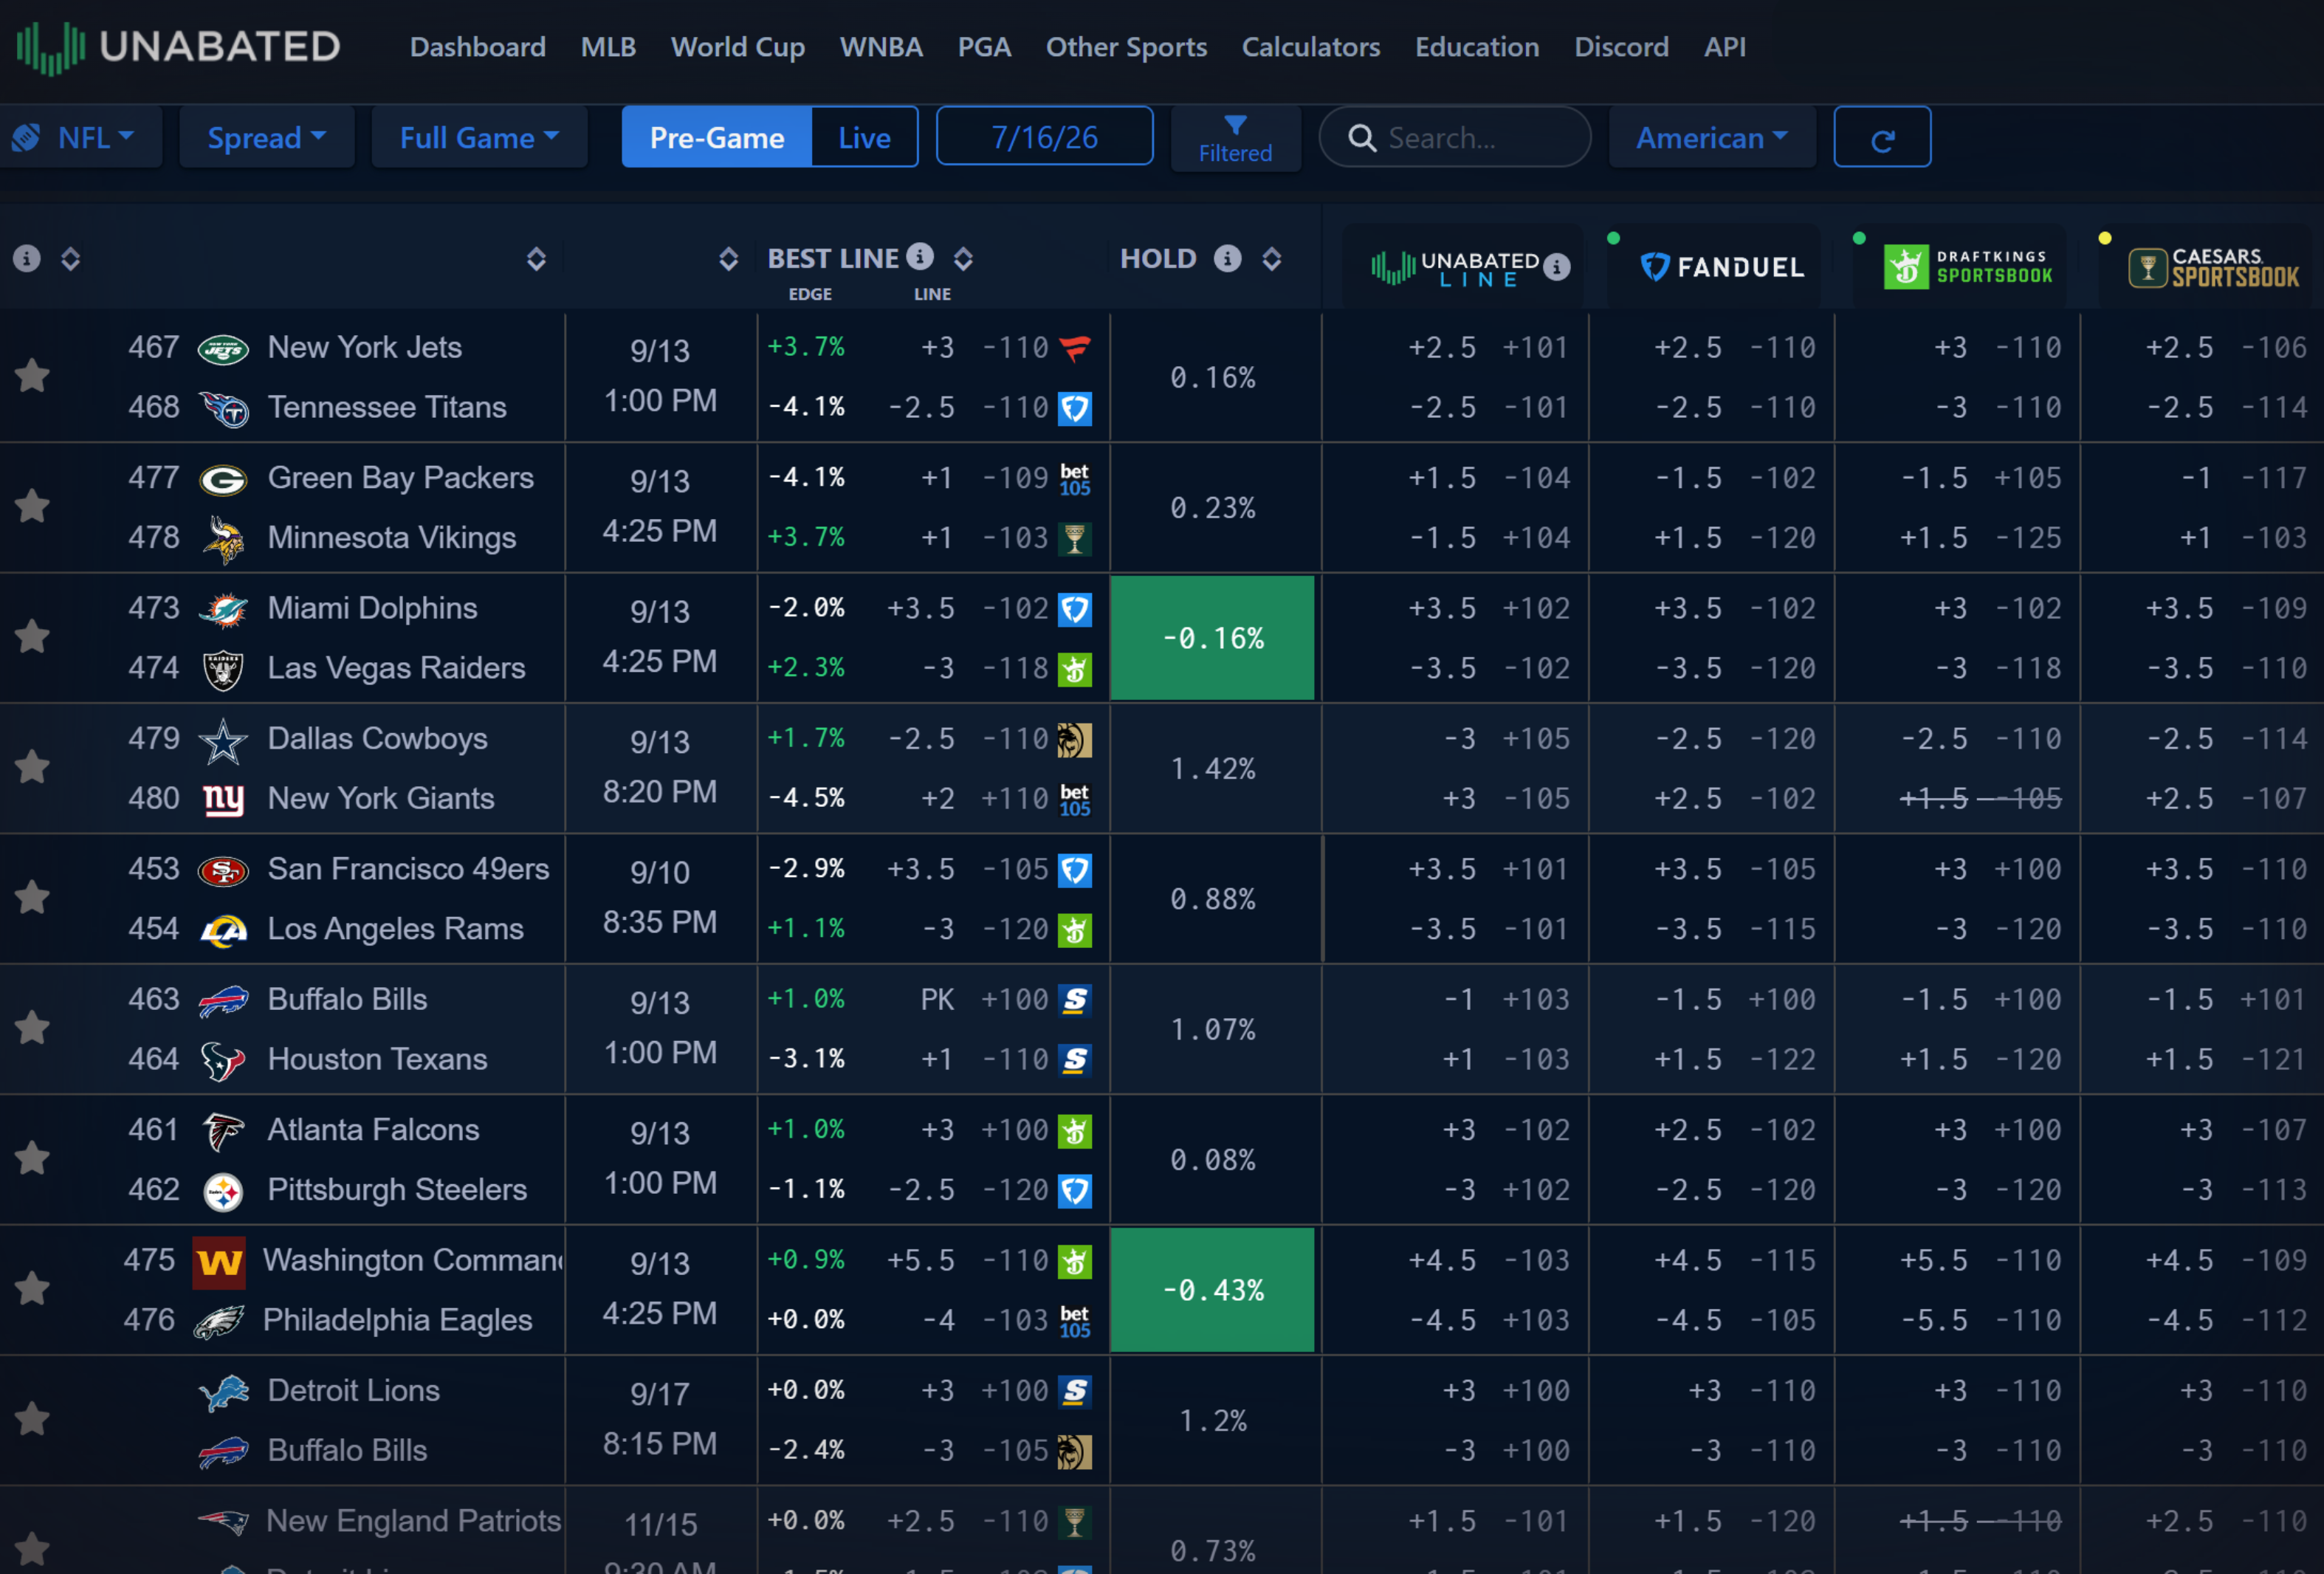Click the Green Bay Packers logo

pyautogui.click(x=223, y=480)
